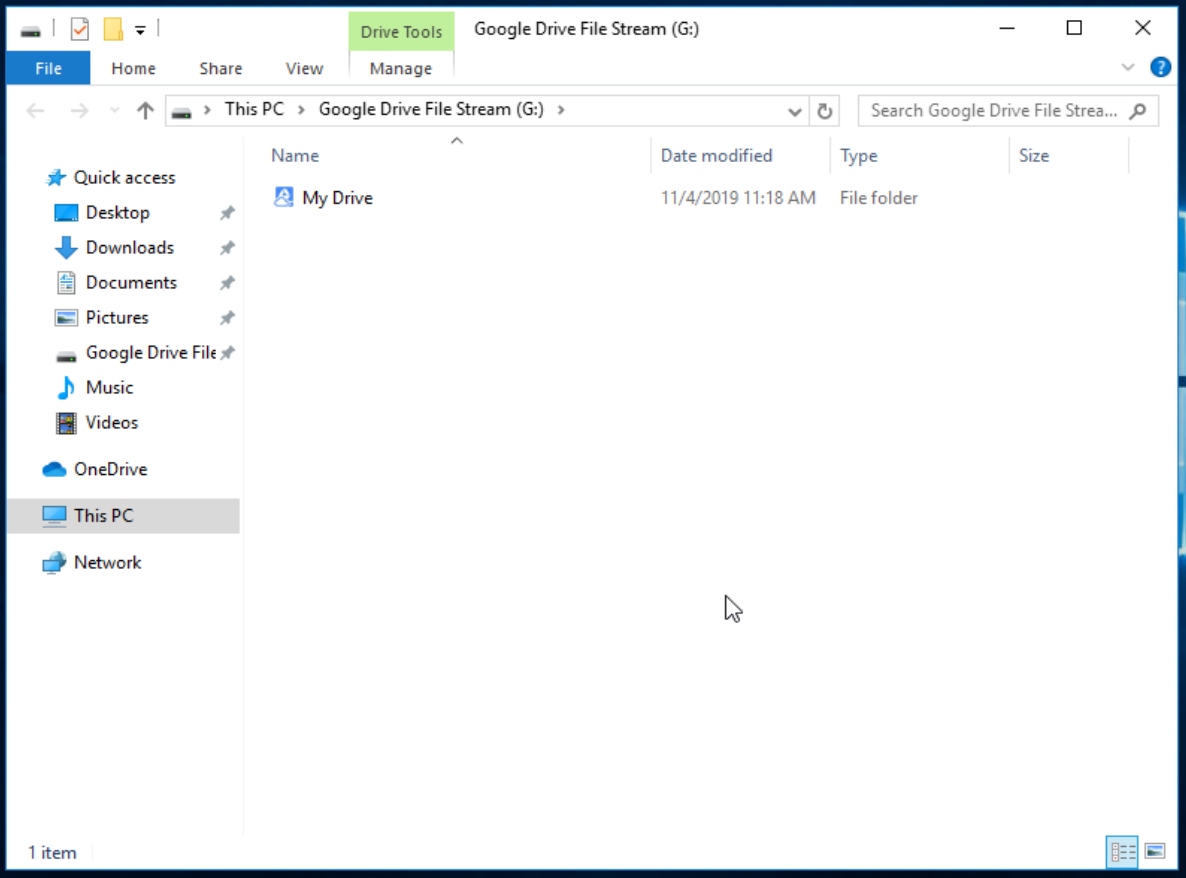Switch to the Share ribbon tab
Screen dimensions: 1186x878
tap(221, 68)
